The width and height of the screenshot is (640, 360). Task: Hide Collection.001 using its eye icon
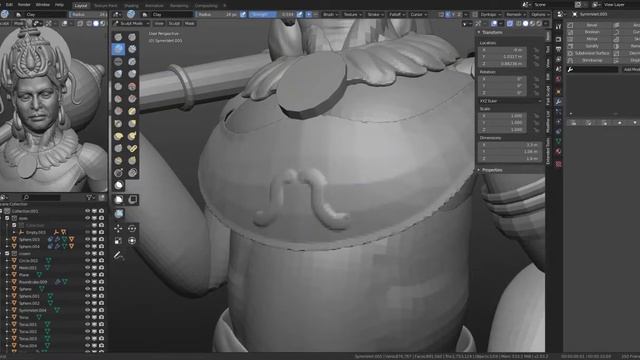pyautogui.click(x=87, y=211)
